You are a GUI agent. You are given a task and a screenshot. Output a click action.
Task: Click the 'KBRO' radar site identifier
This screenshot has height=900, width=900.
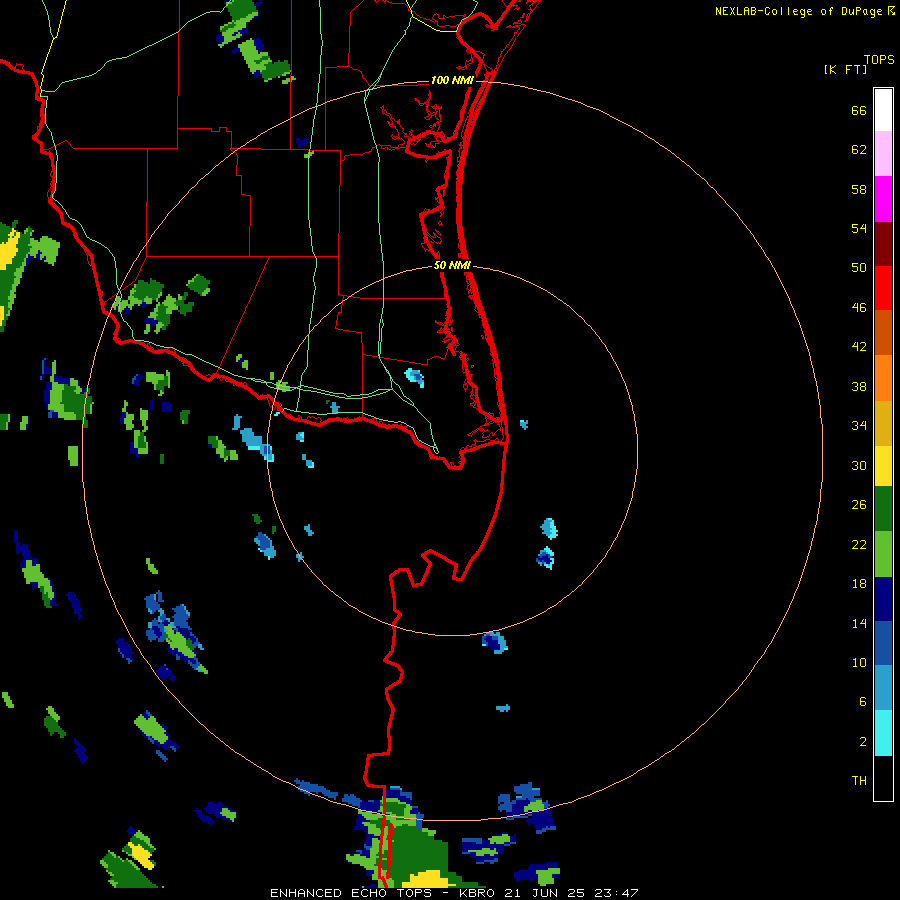pos(476,893)
